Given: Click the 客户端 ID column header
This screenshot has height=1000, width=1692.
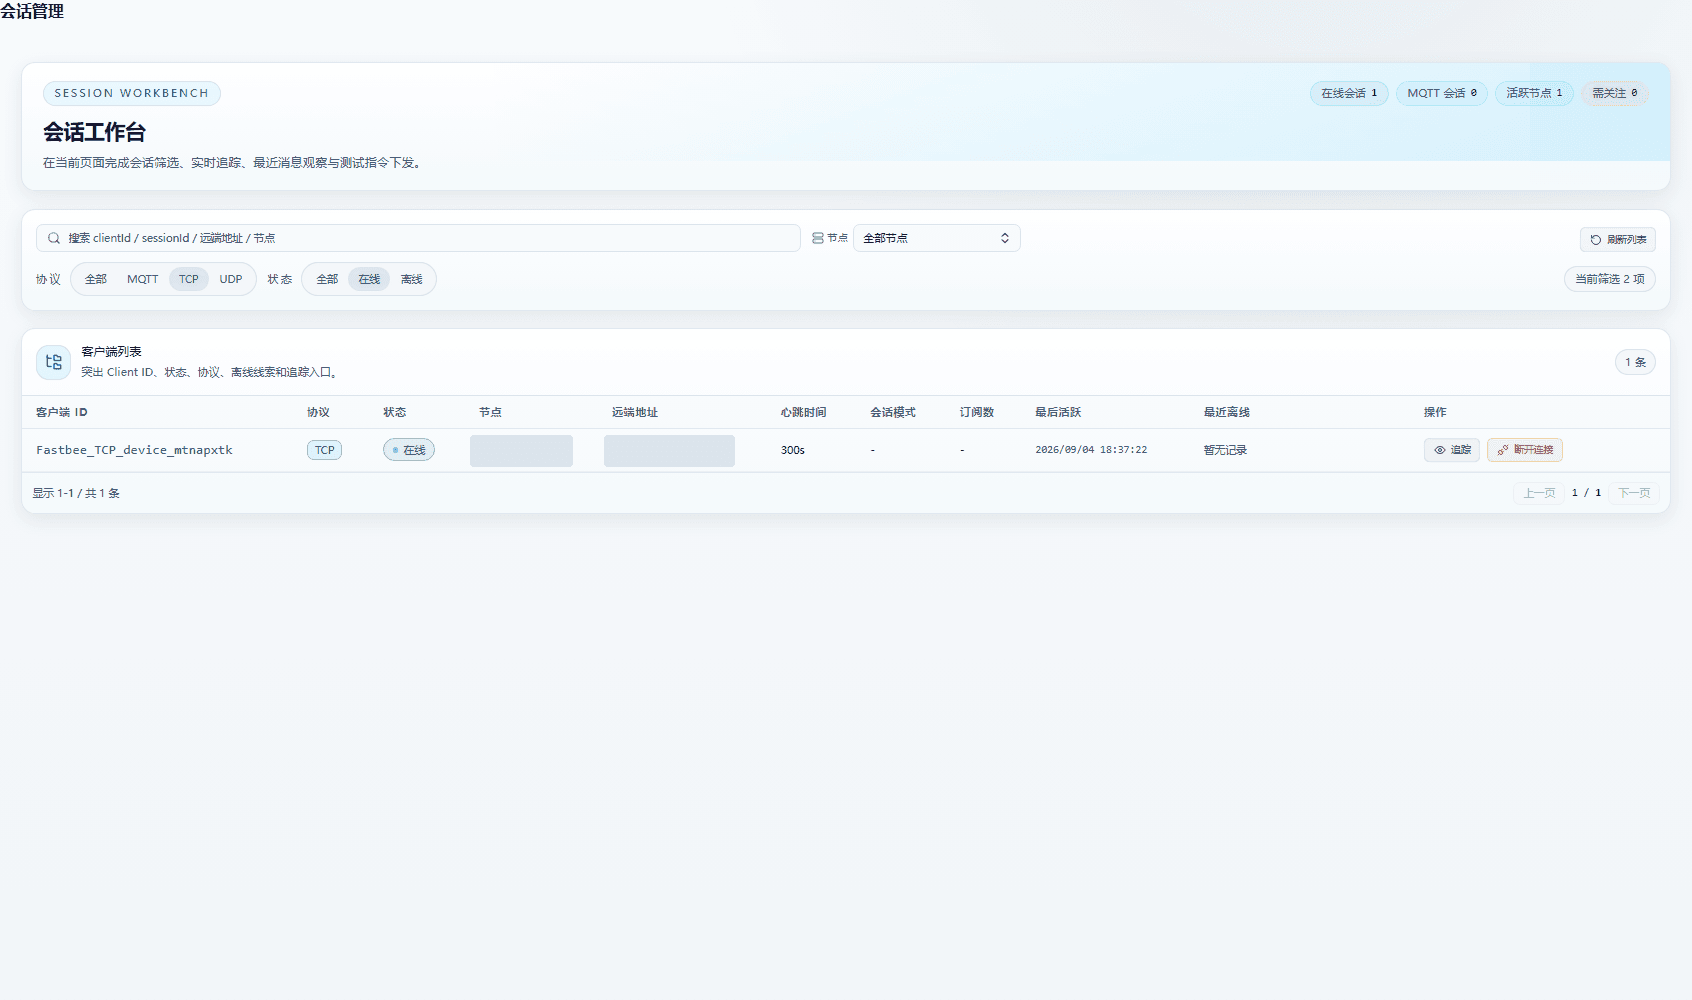Looking at the screenshot, I should click(x=62, y=412).
